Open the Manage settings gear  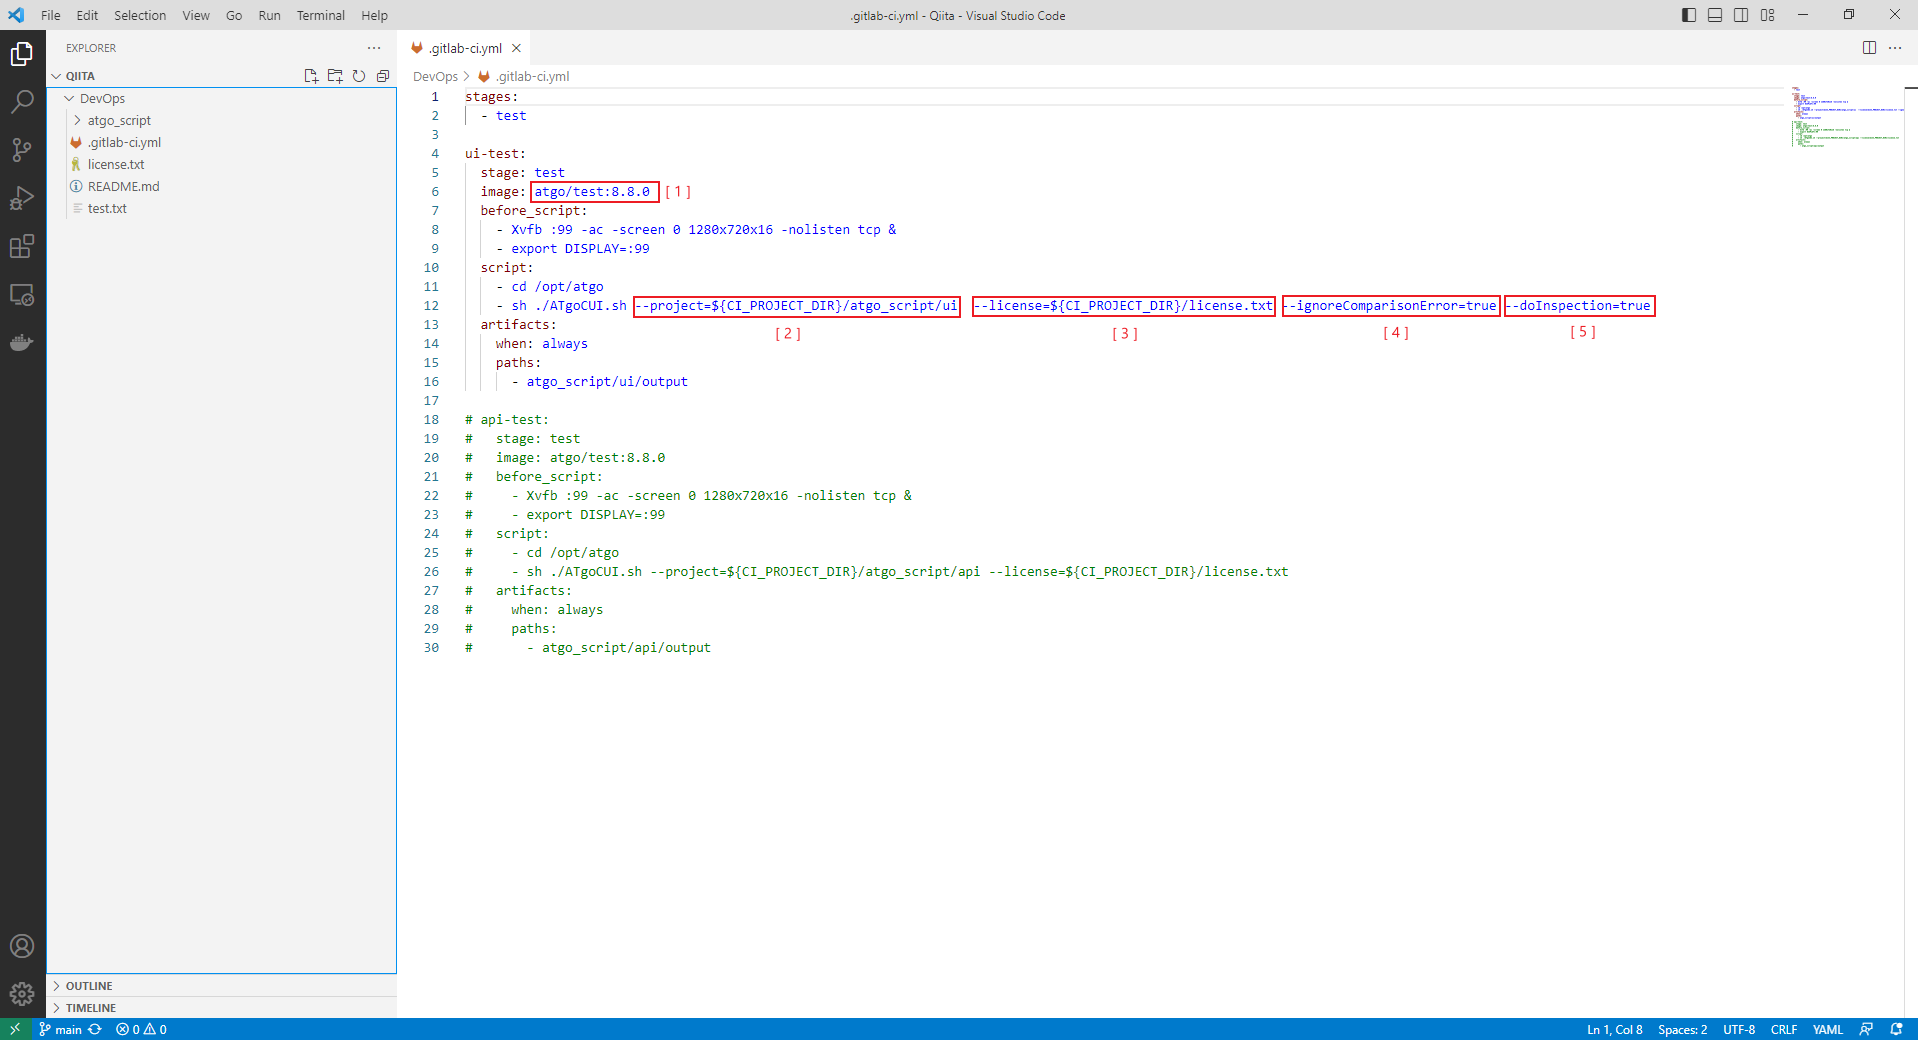(x=22, y=994)
